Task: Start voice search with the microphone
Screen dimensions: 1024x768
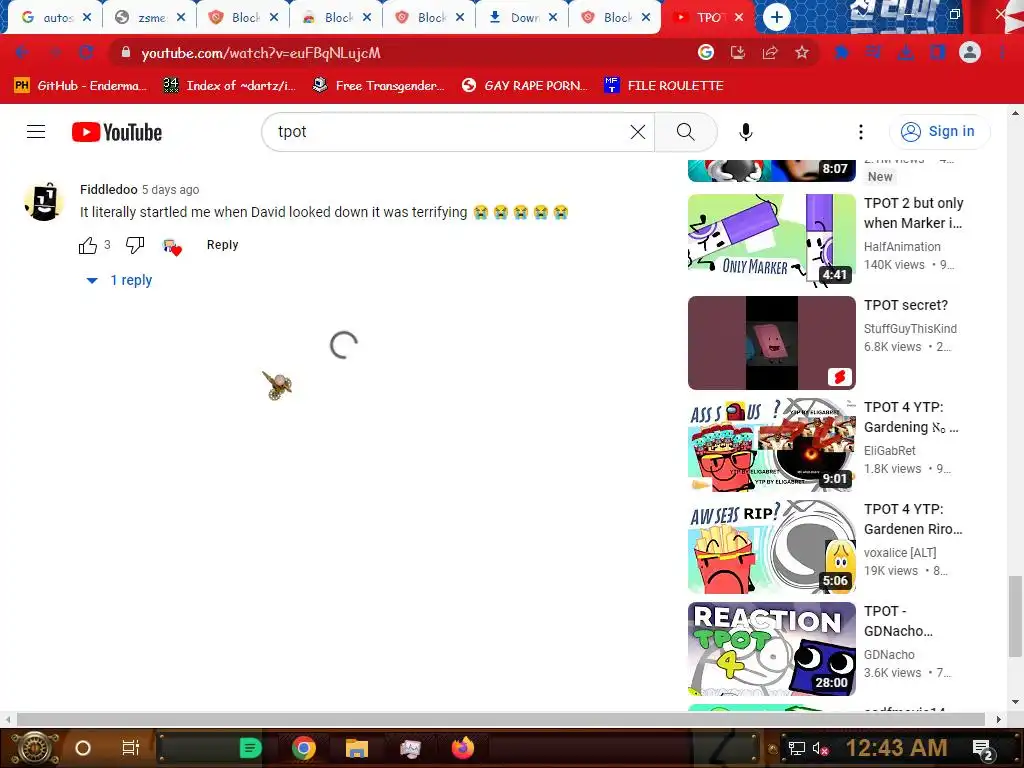Action: click(746, 132)
